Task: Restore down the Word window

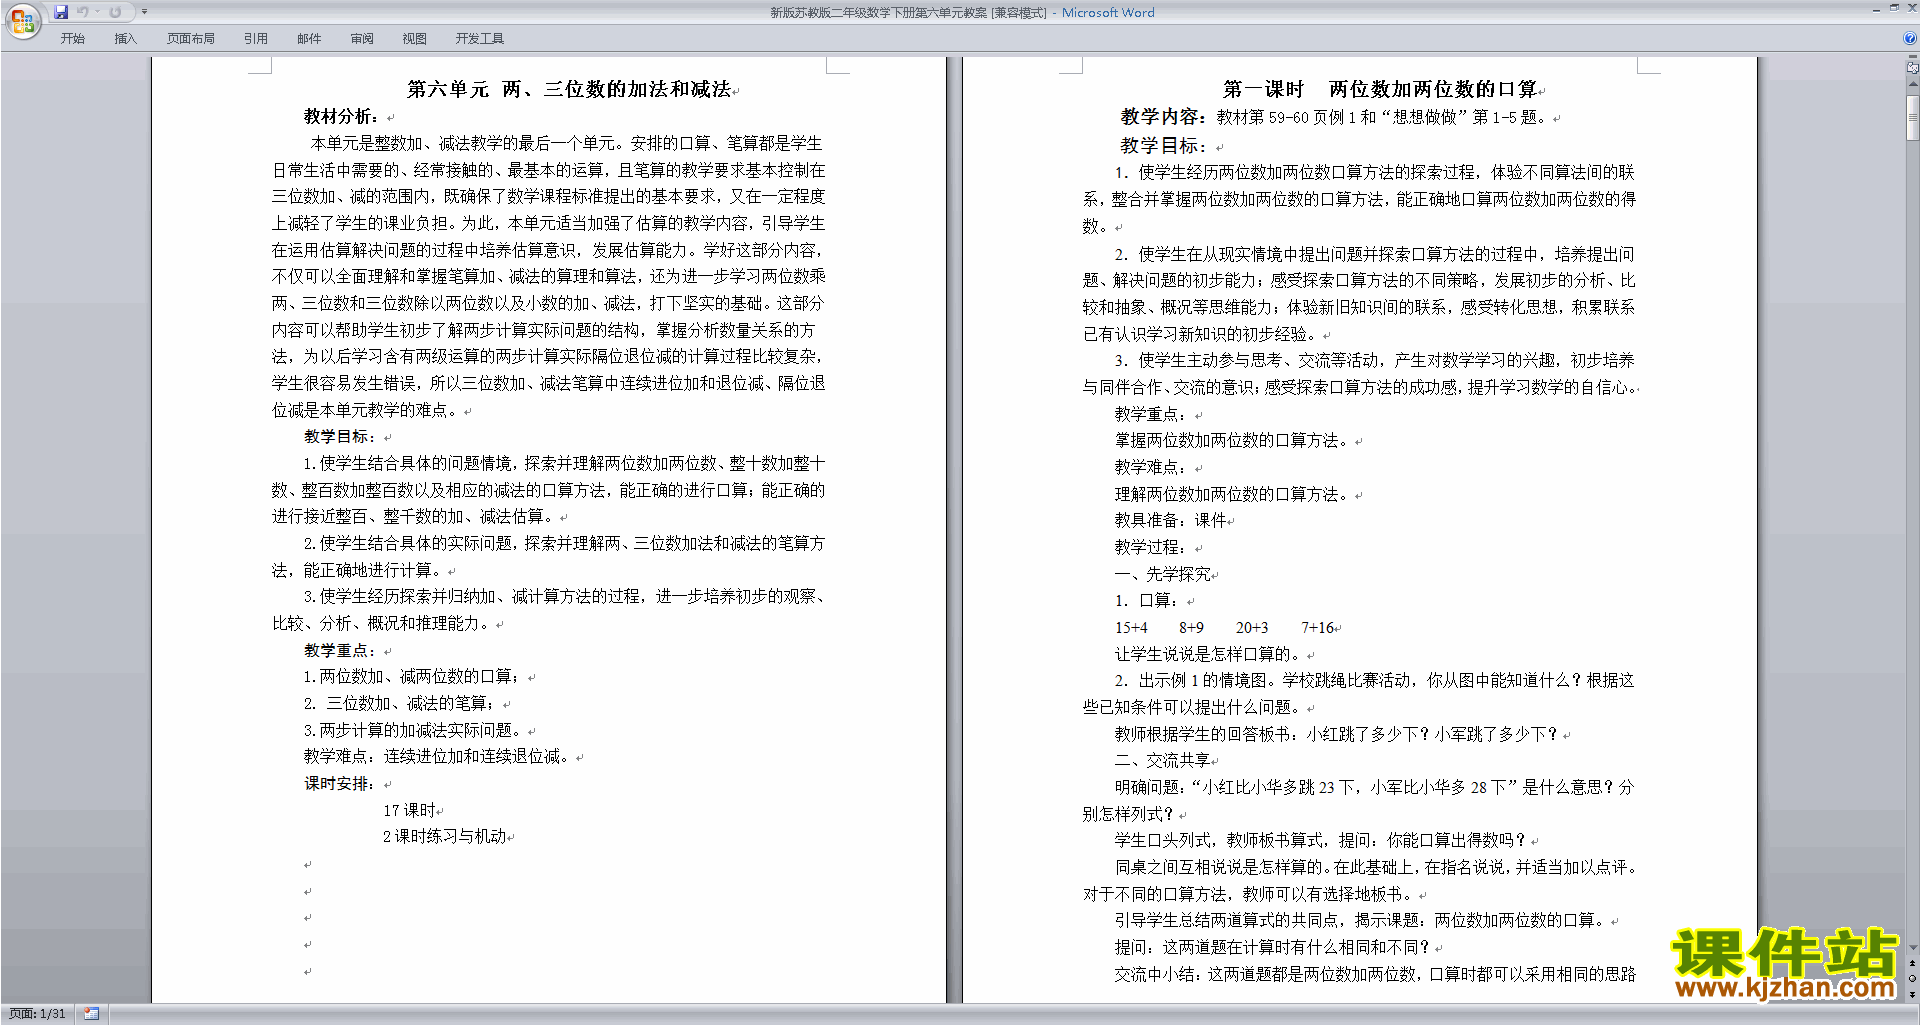Action: [x=1894, y=8]
